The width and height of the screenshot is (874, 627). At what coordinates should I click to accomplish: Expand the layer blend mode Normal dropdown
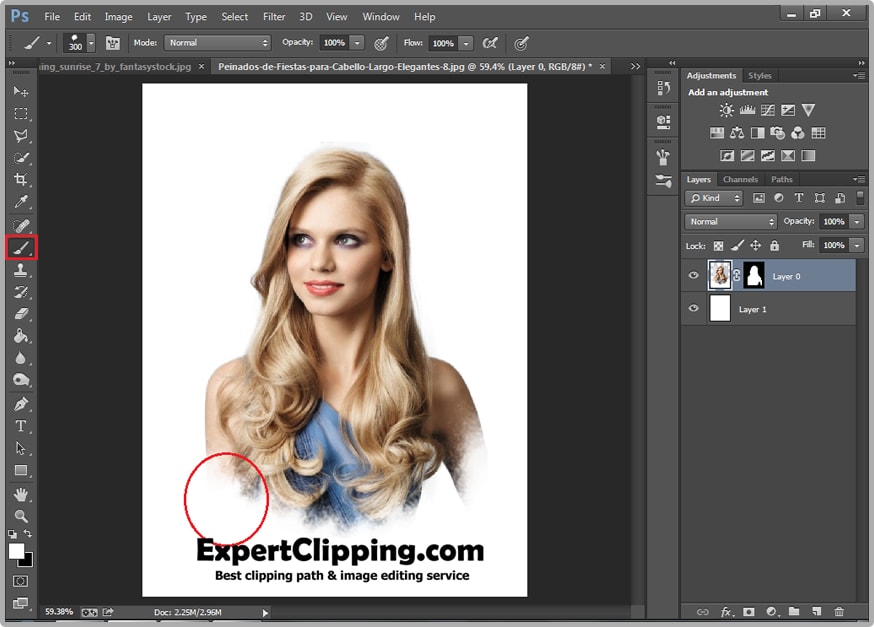click(731, 221)
